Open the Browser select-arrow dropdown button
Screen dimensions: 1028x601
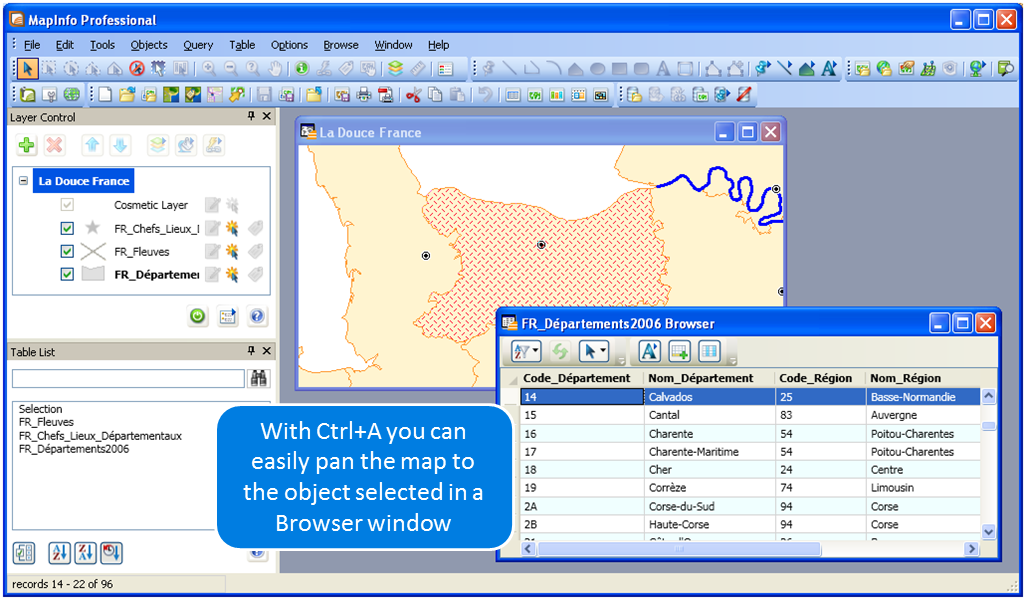click(594, 352)
